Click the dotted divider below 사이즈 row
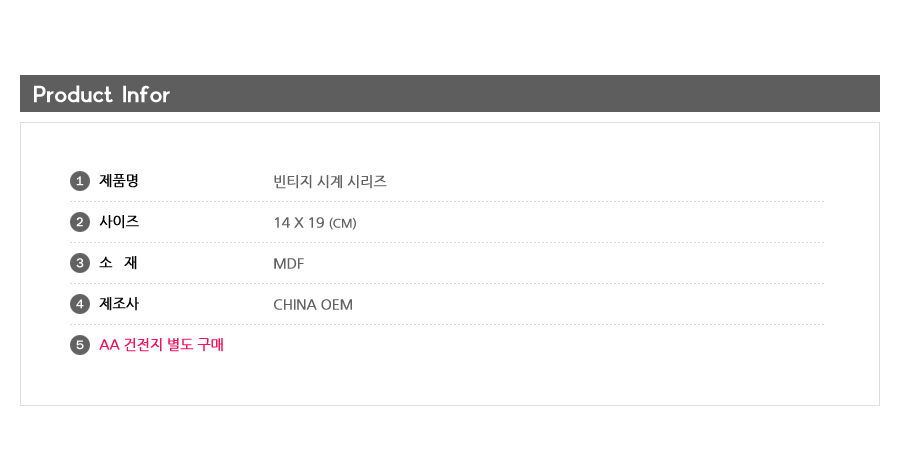Viewport: 900px width, 474px height. [x=447, y=243]
